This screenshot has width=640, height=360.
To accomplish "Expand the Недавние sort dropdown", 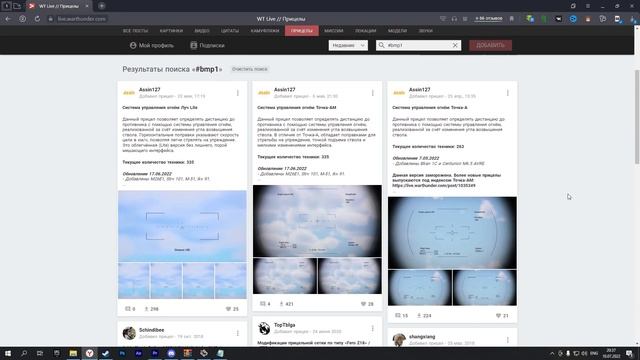I will (348, 45).
